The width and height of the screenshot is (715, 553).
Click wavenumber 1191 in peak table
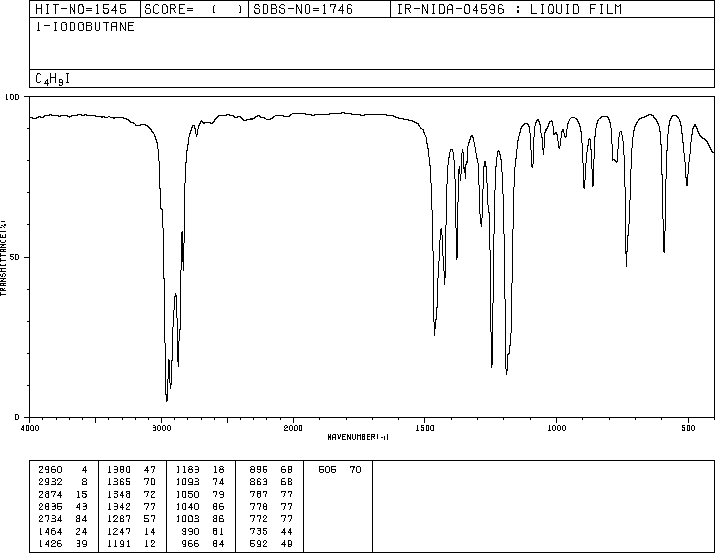coord(119,544)
